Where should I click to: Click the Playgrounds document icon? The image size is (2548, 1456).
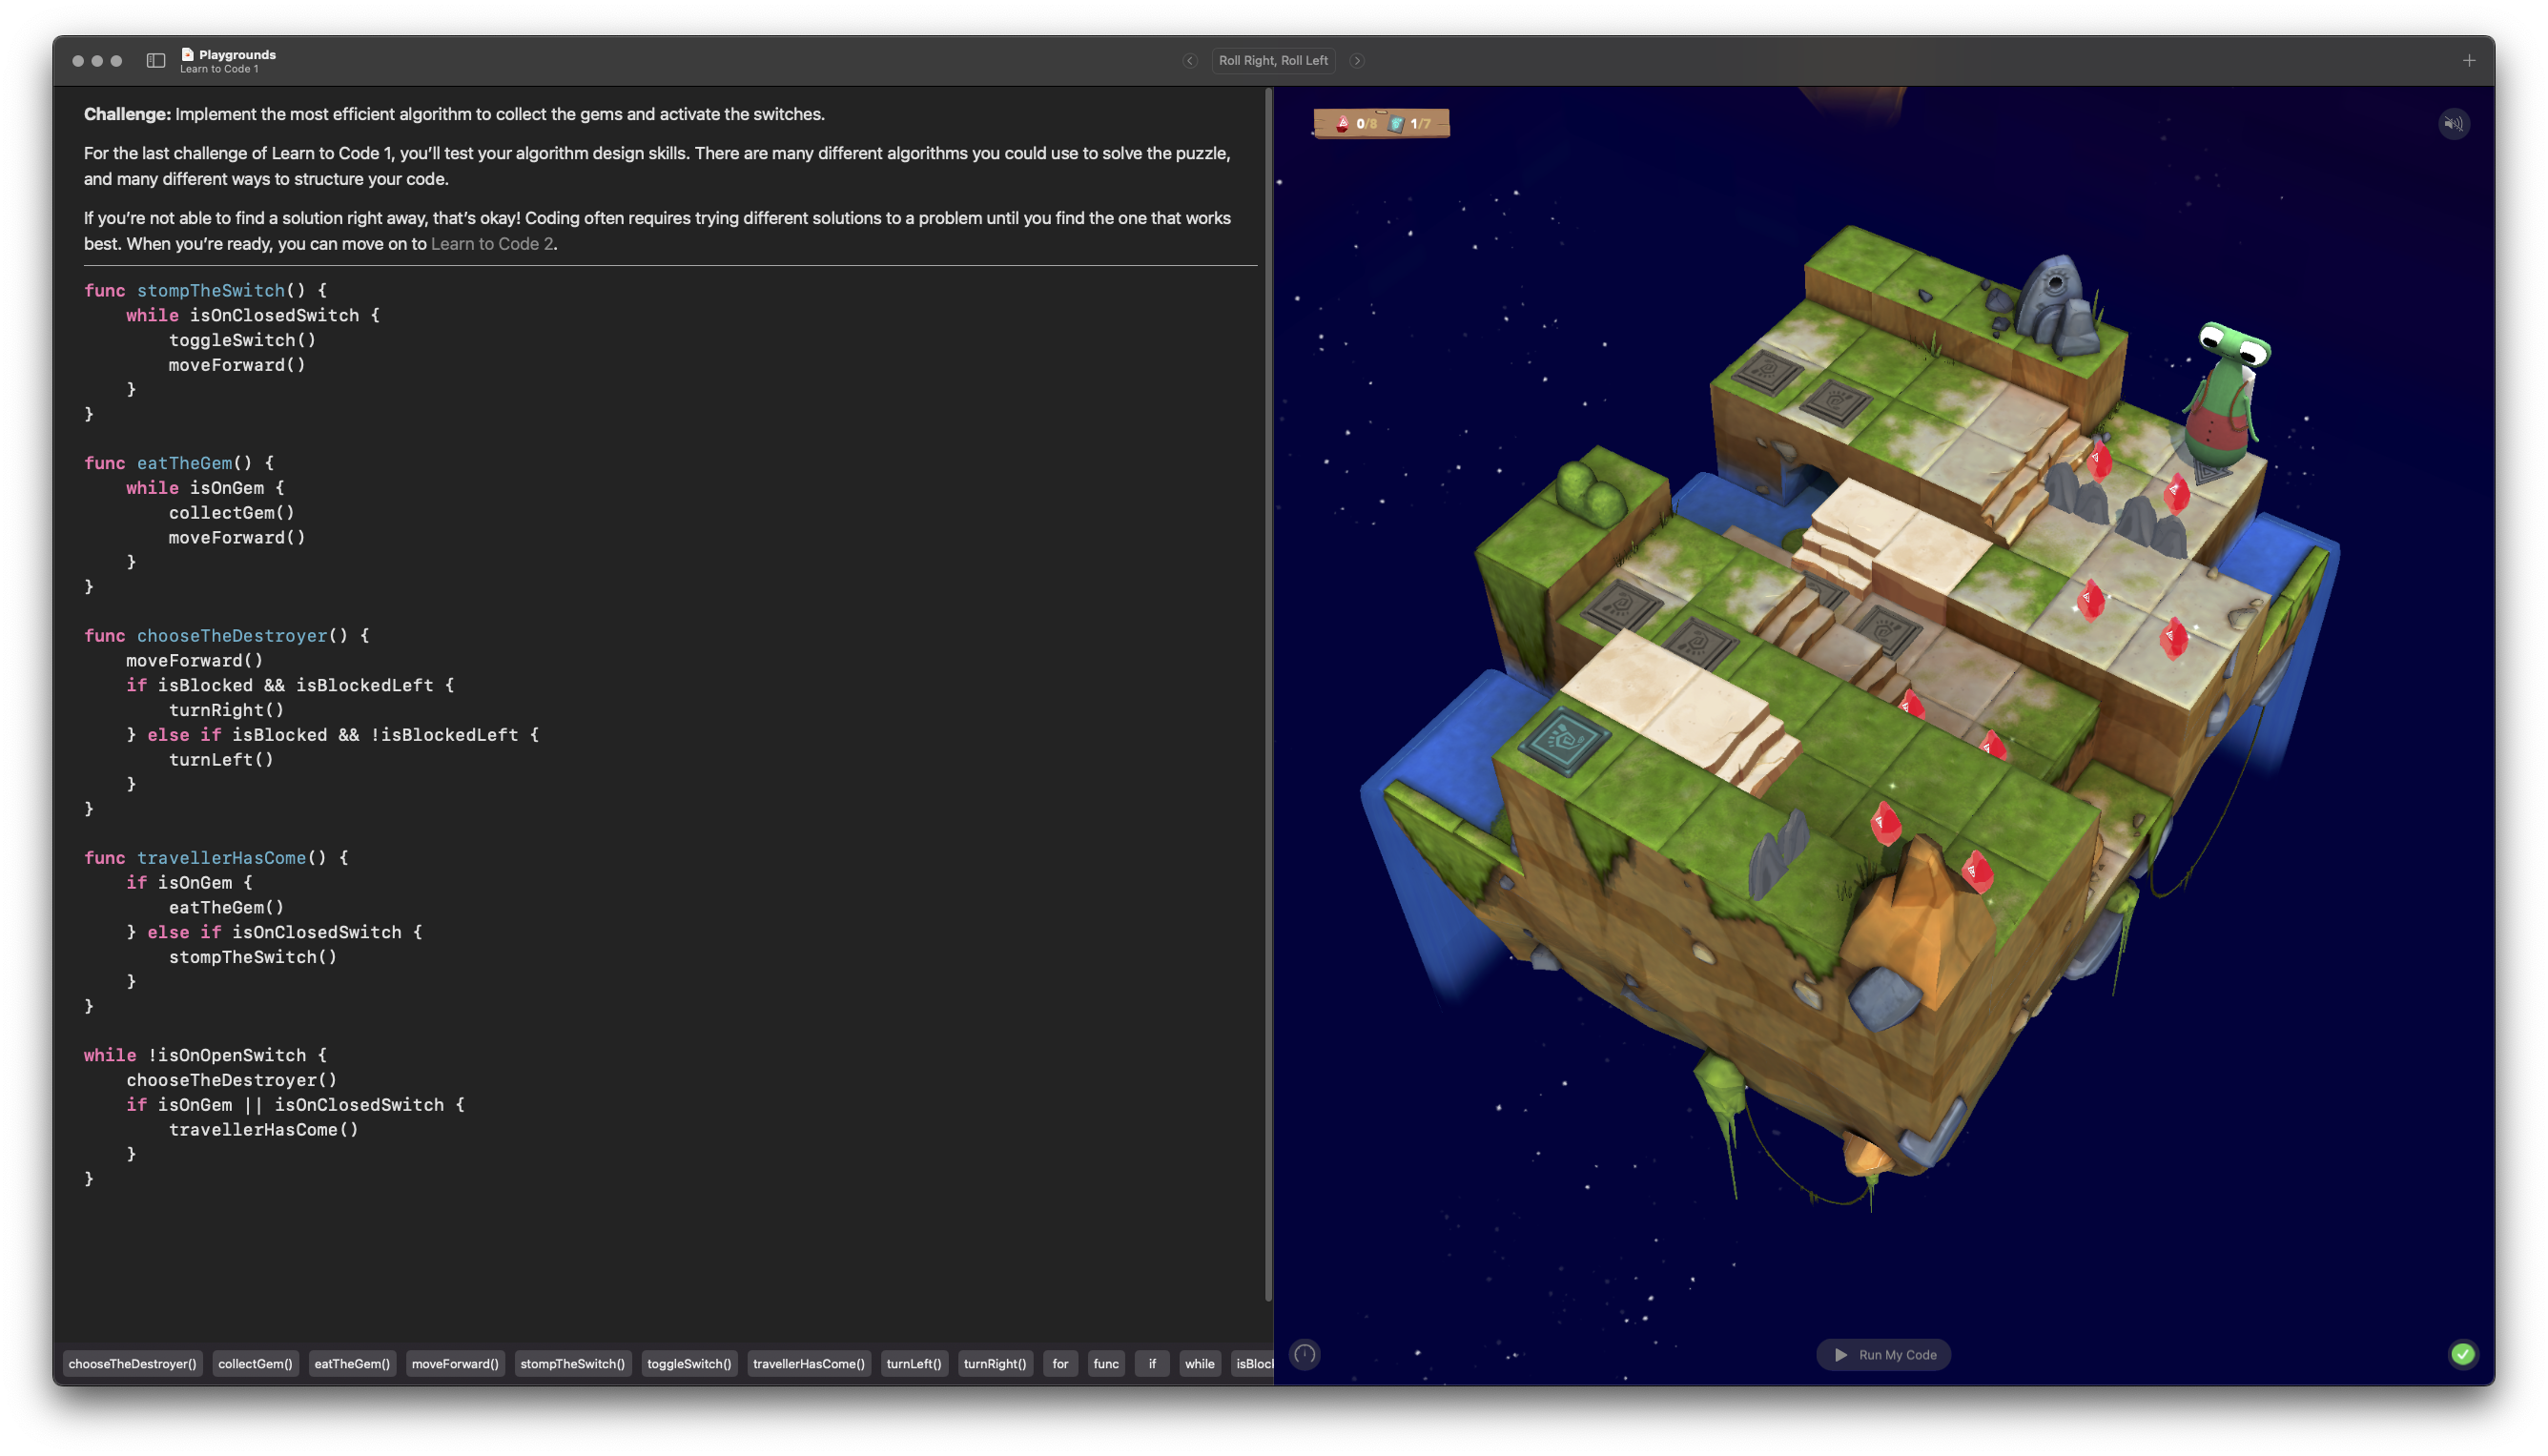[187, 54]
